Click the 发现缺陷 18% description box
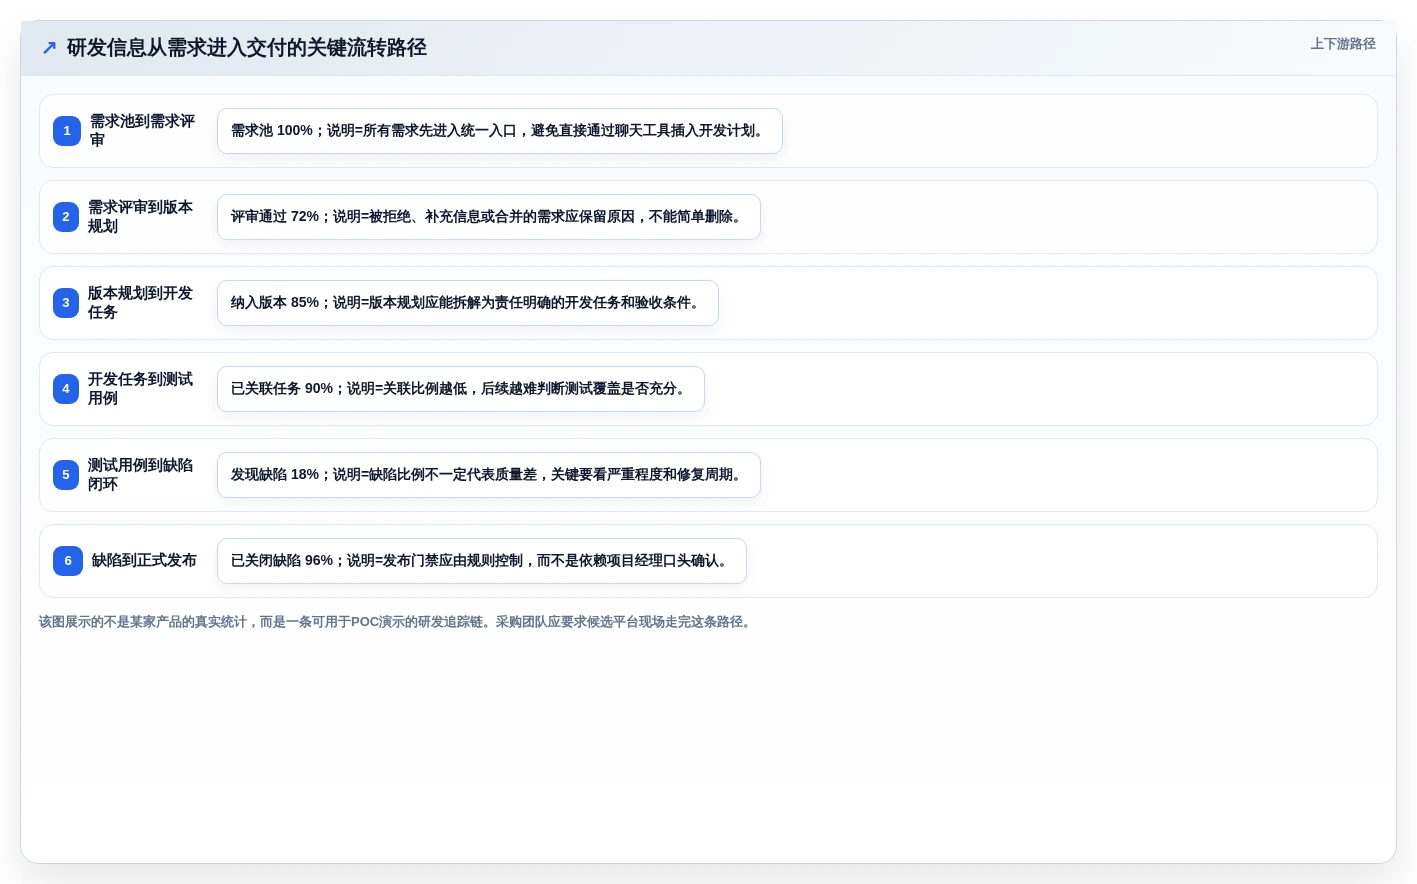 489,475
